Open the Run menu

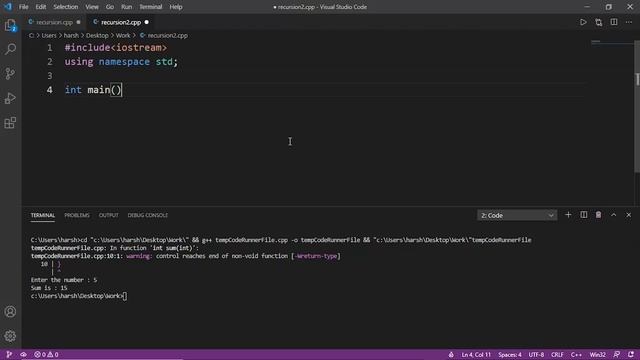click(x=127, y=7)
